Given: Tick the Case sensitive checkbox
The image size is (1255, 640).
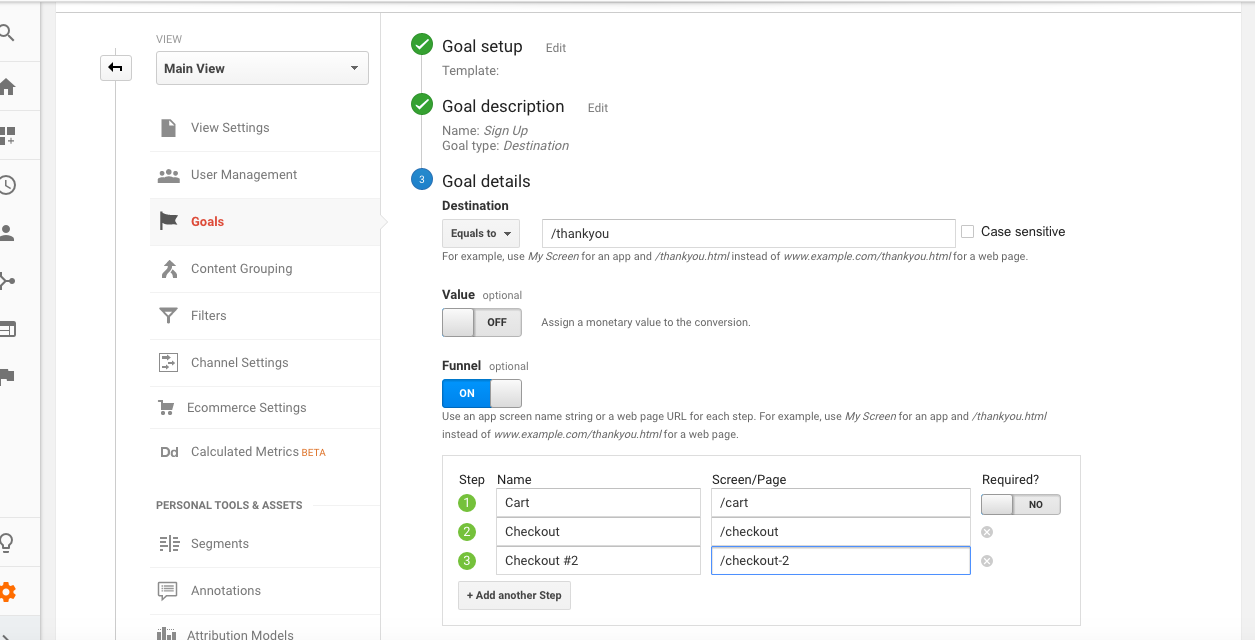Looking at the screenshot, I should (x=967, y=232).
